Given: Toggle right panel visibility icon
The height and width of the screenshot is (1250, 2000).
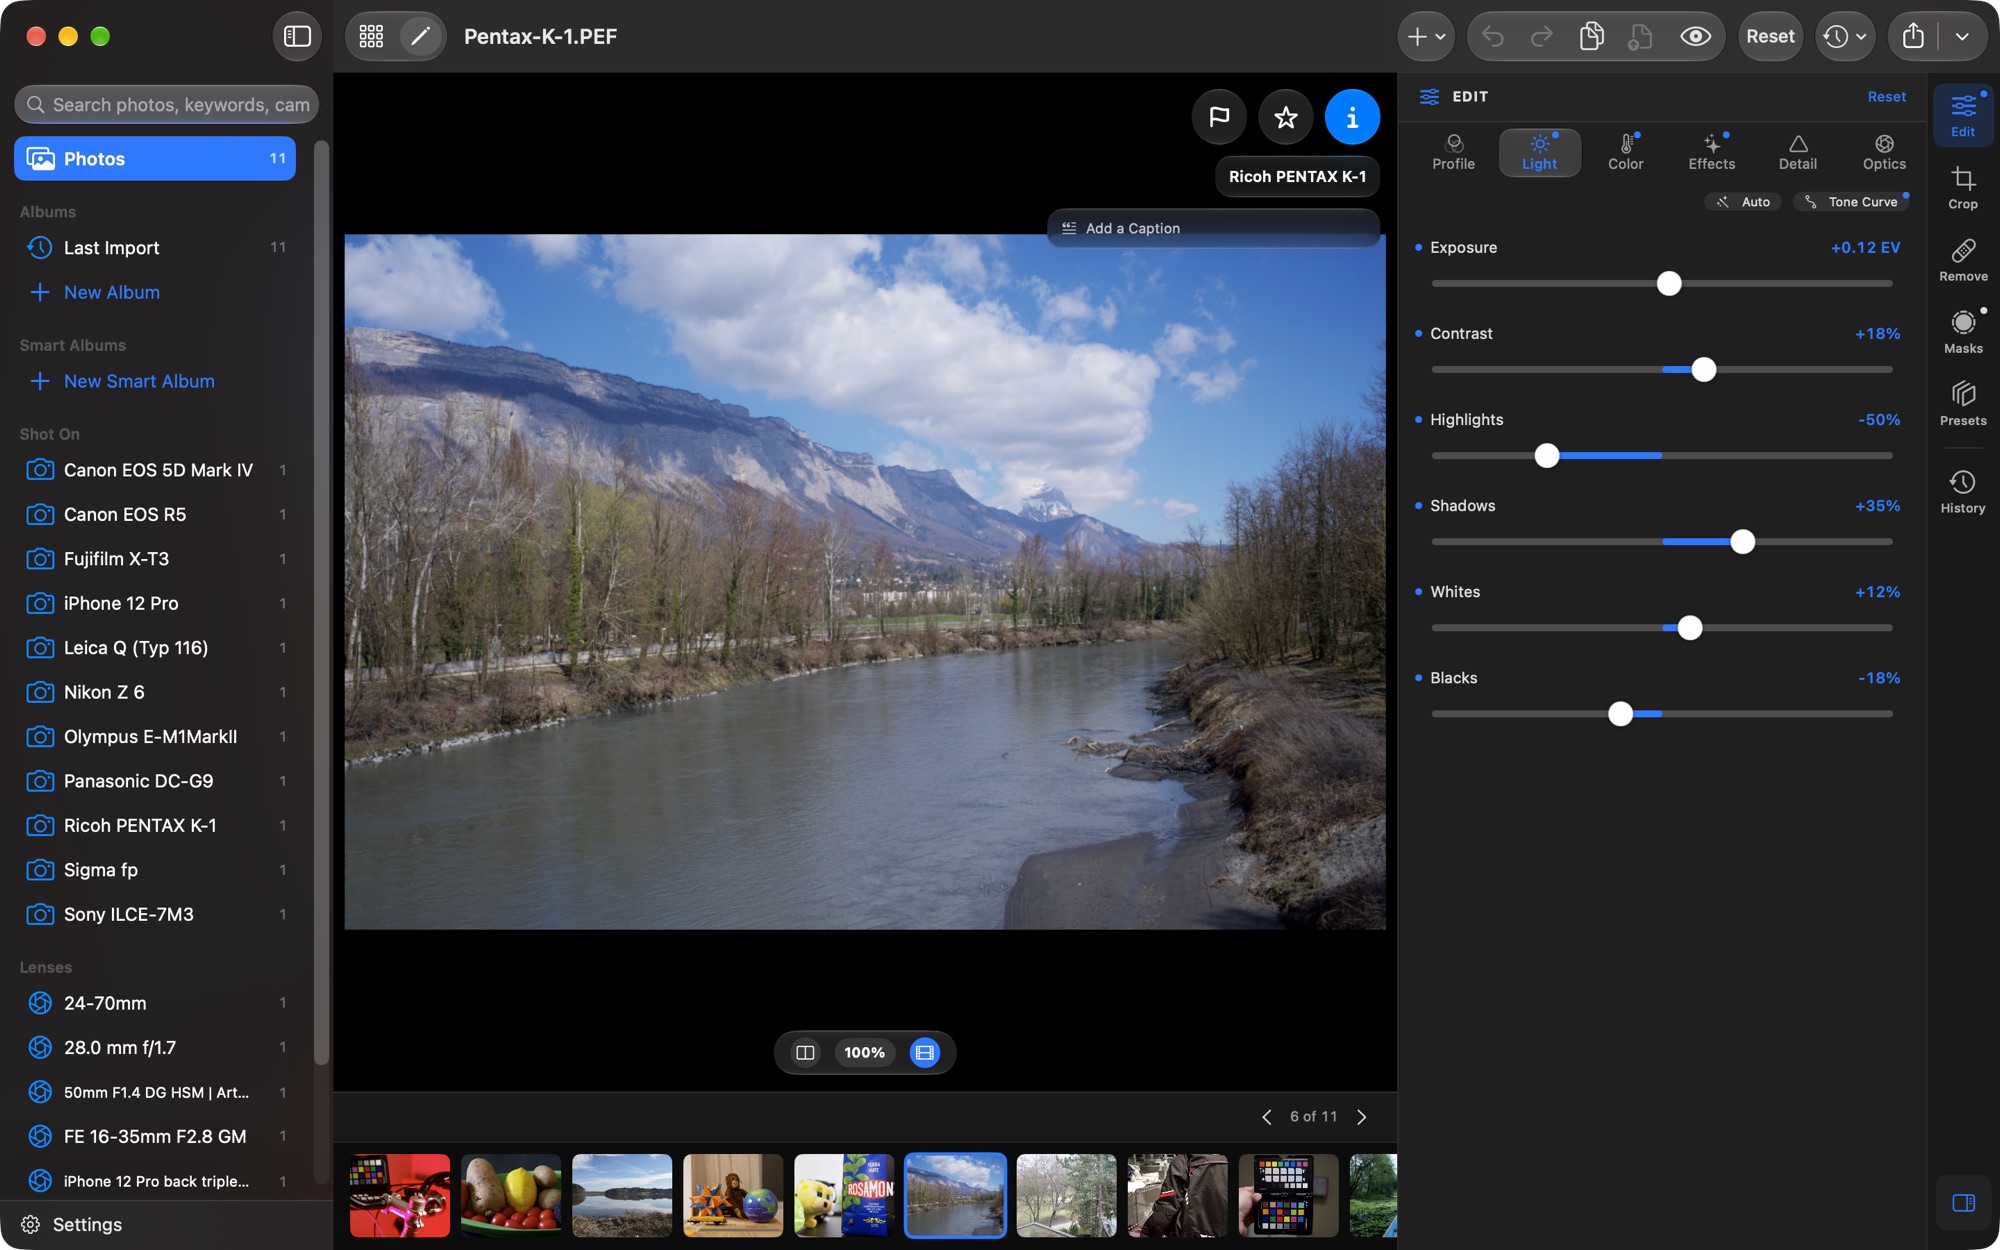Looking at the screenshot, I should coord(1963,1203).
